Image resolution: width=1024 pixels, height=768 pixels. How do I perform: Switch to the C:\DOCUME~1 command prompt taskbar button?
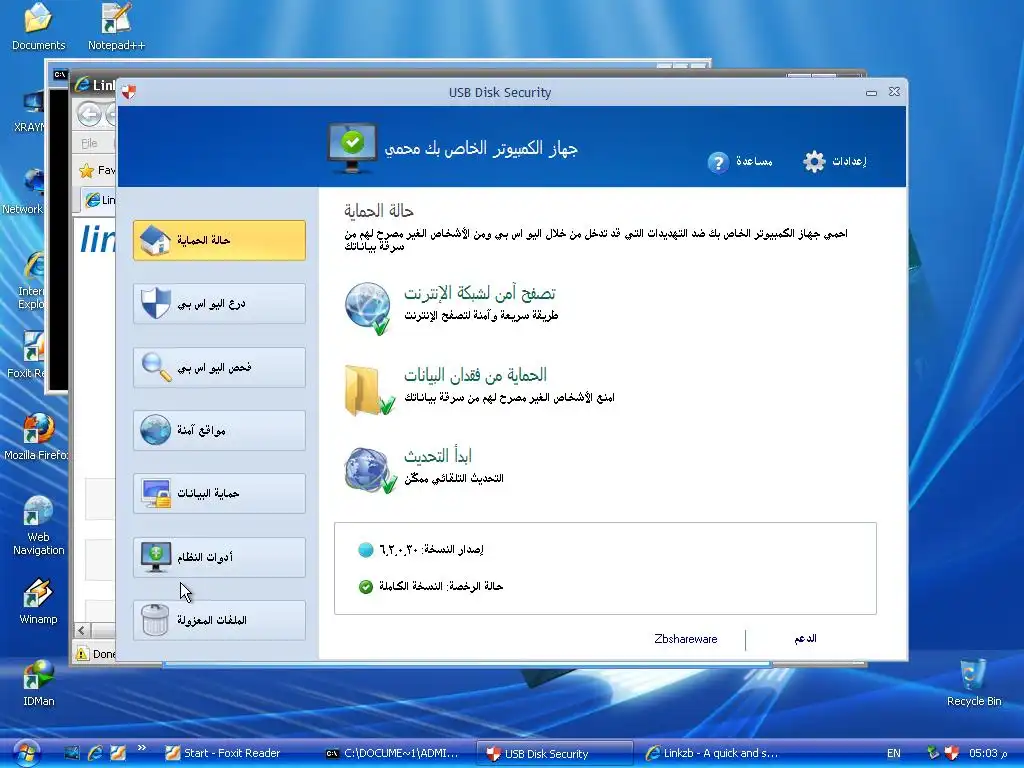pos(394,753)
